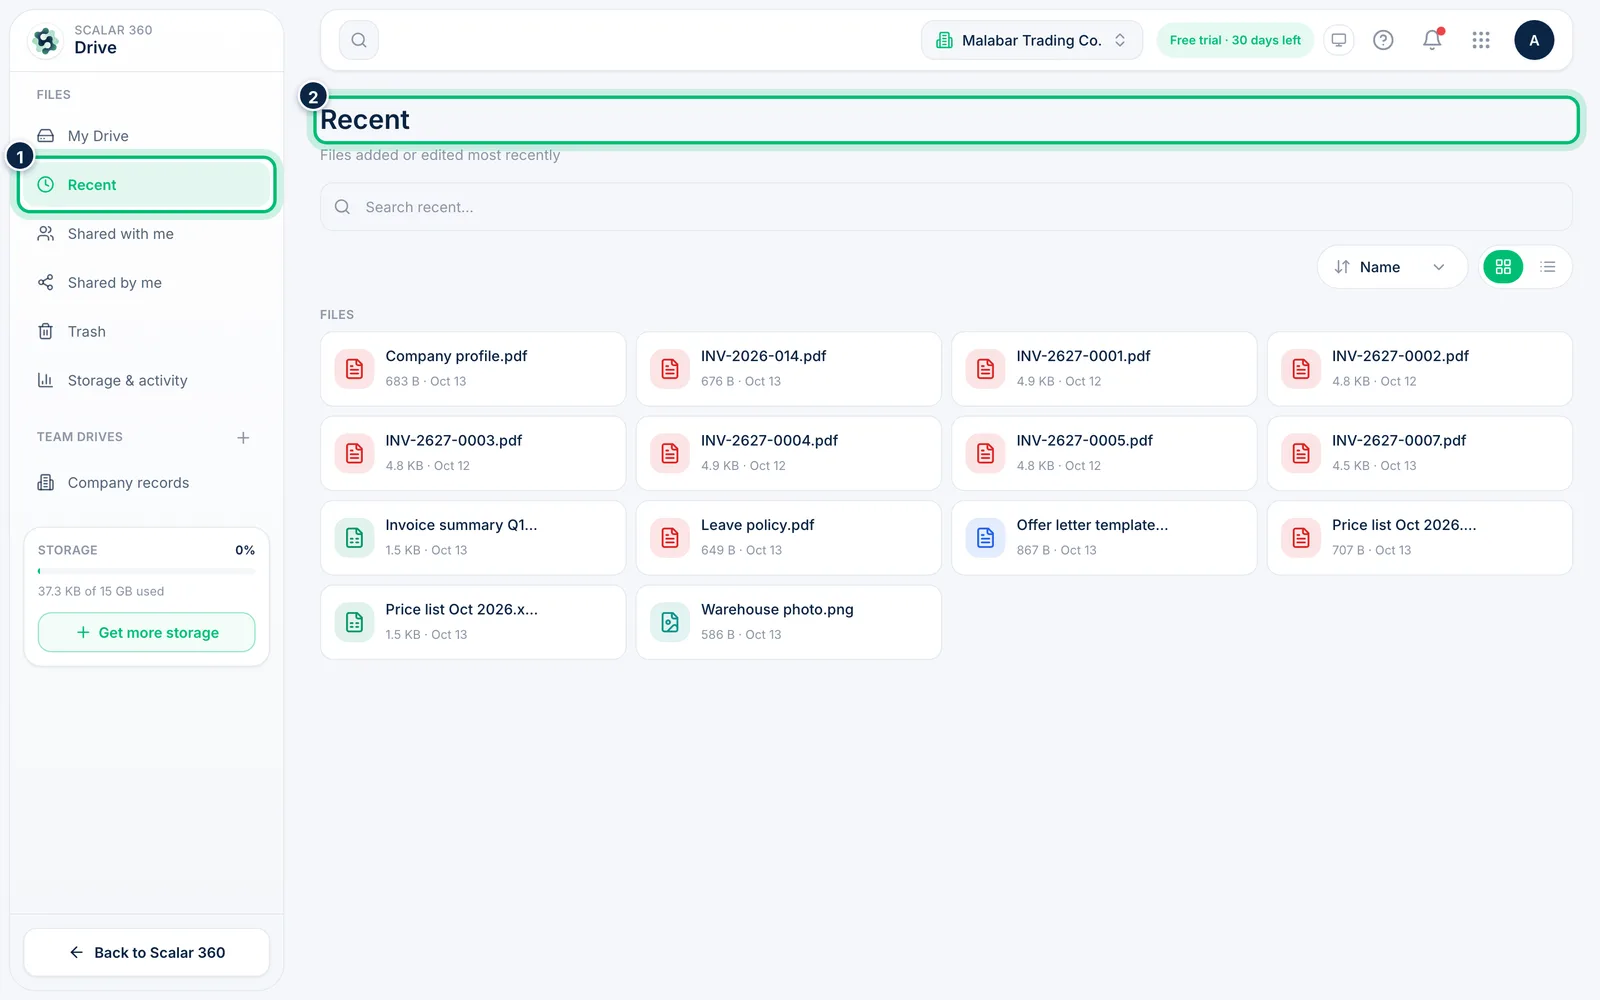Switch to grid view

[x=1503, y=267]
